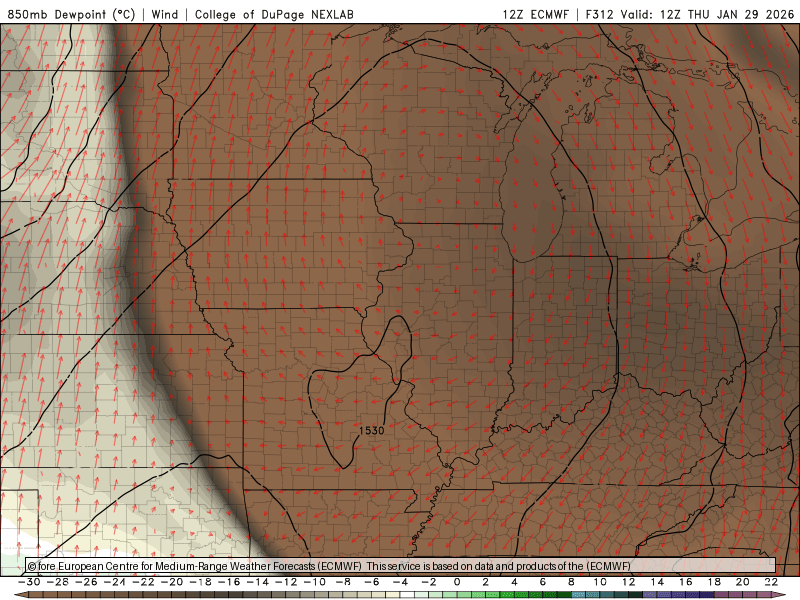Image resolution: width=800 pixels, height=600 pixels.
Task: Click the '-2' value on the color scale
Action: coord(429,582)
